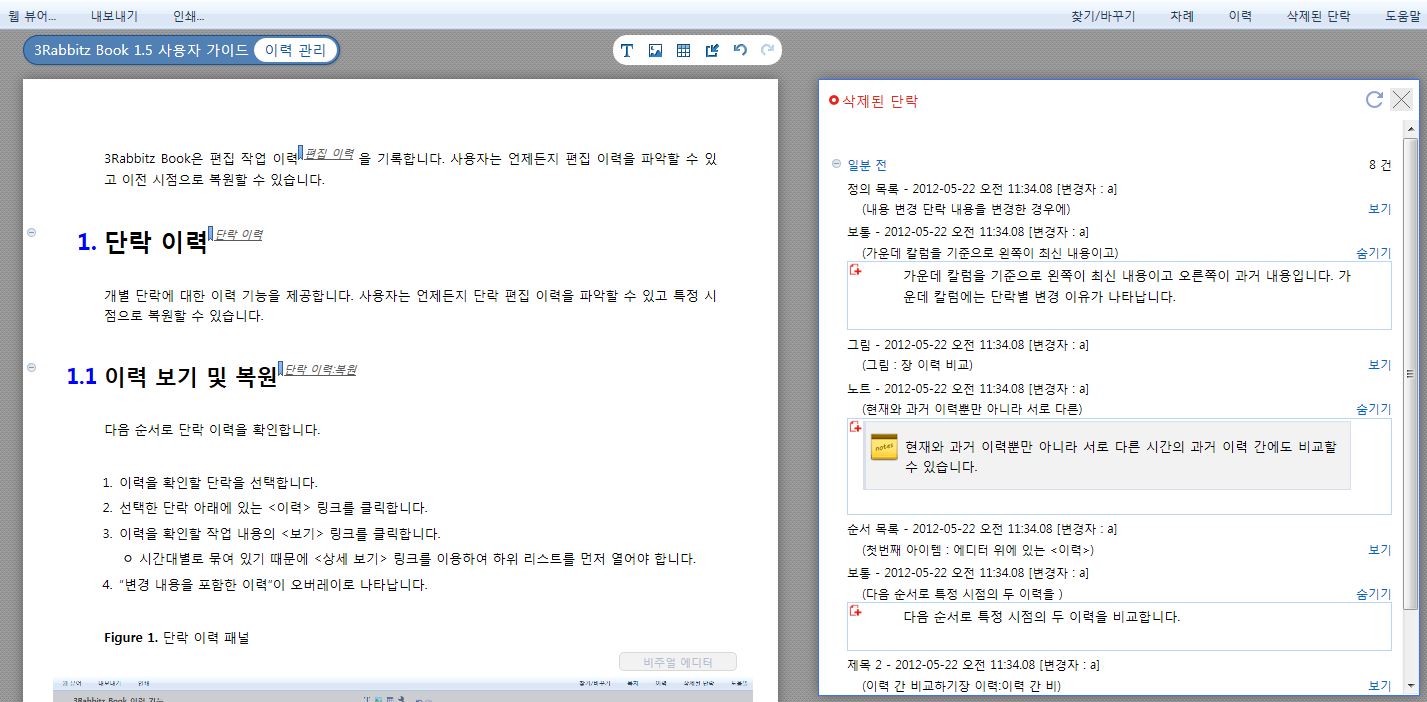Screen dimensions: 1427x702
Task: Click the restore icon beside '가운데 칼럼을 기준으로' paragraph
Action: (x=855, y=271)
